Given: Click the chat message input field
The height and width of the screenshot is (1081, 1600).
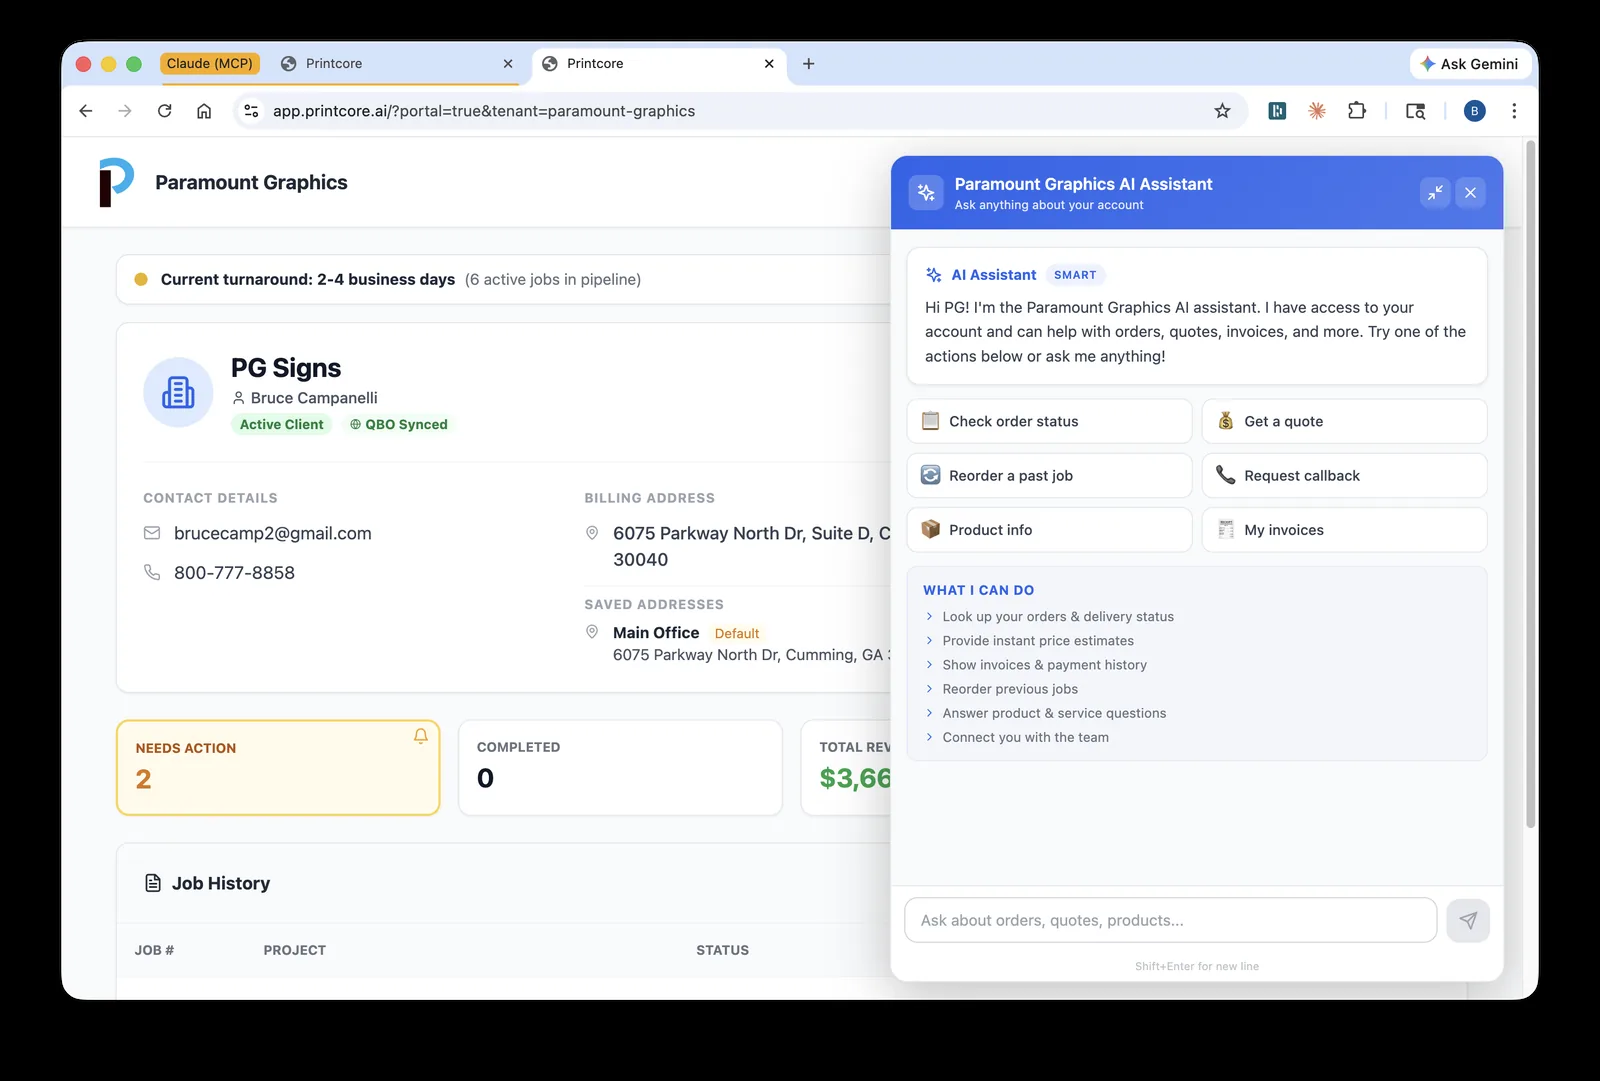Looking at the screenshot, I should pos(1170,920).
